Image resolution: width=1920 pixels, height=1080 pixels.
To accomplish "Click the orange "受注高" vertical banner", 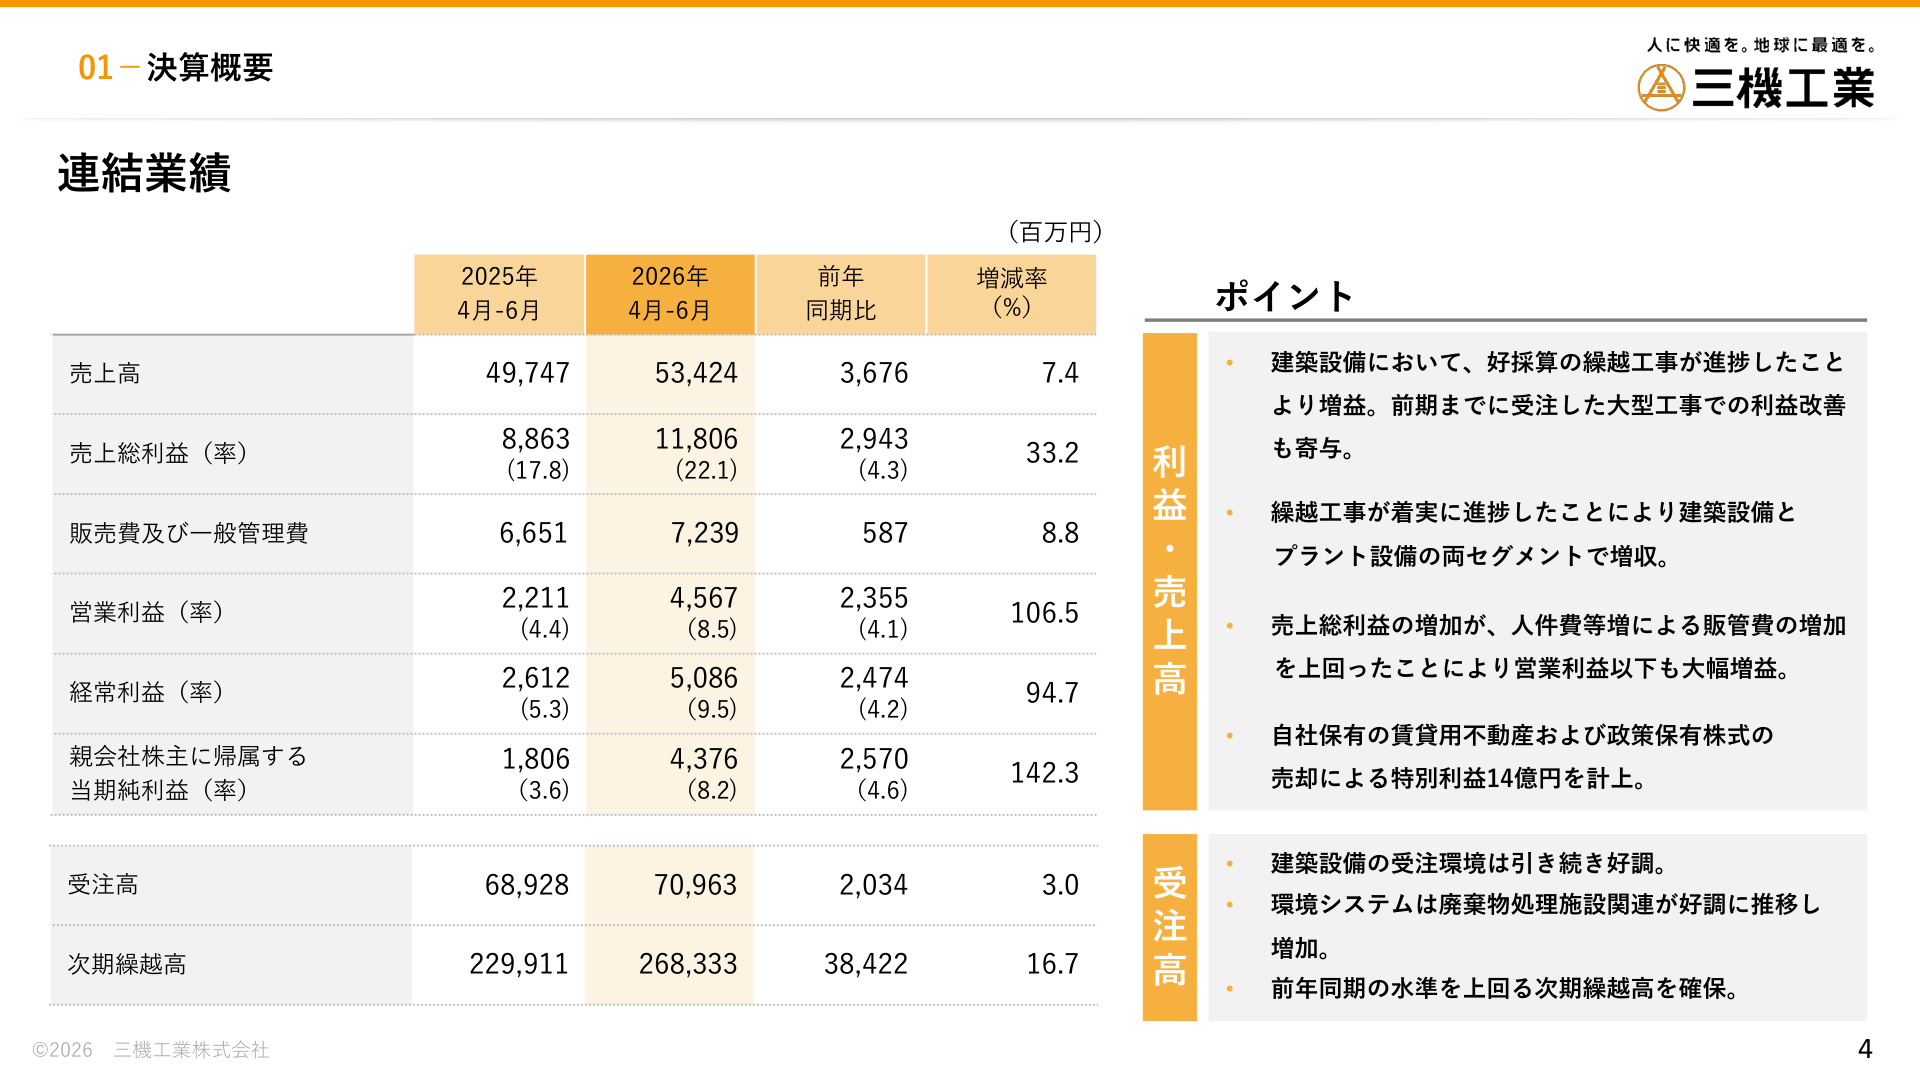I will pos(1170,928).
